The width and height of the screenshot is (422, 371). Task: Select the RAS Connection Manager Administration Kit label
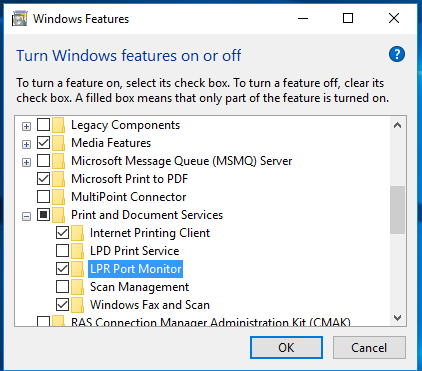[211, 322]
